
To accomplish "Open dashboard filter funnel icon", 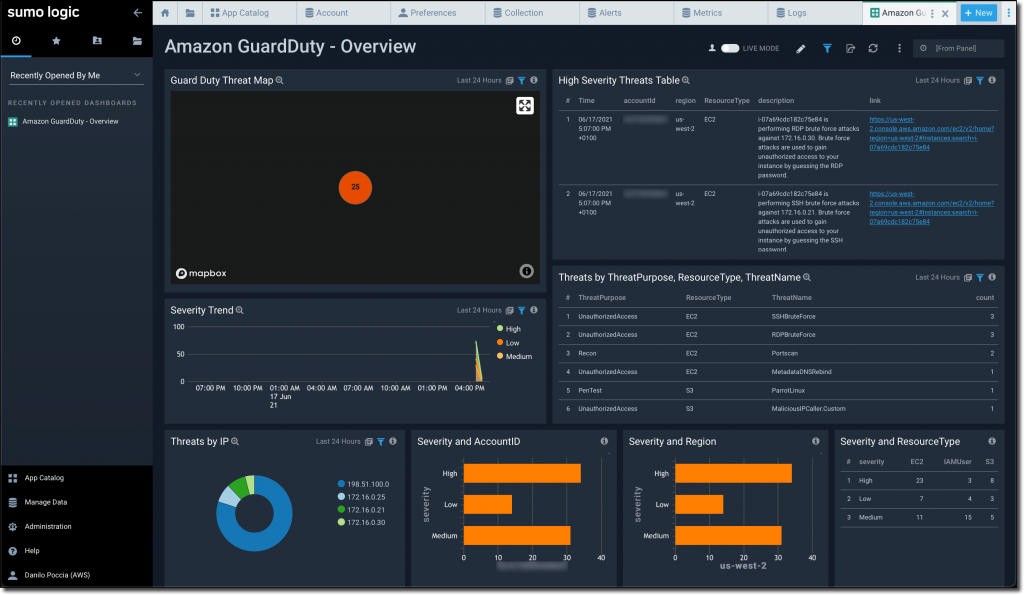I will click(827, 48).
